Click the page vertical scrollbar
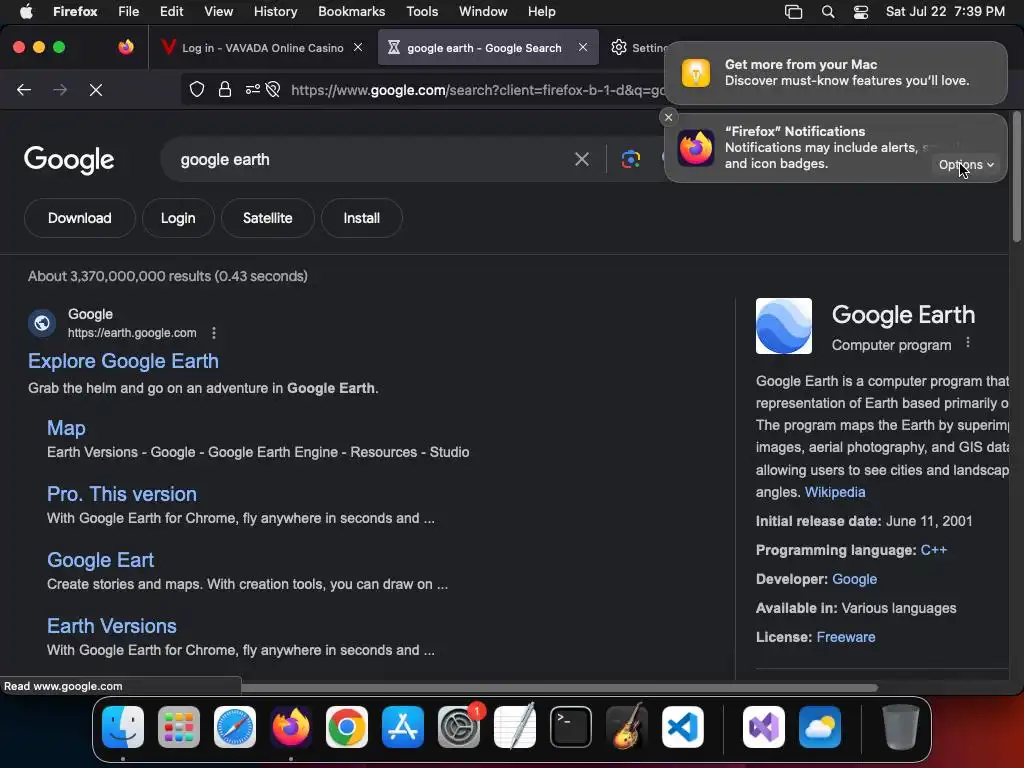 1016,176
